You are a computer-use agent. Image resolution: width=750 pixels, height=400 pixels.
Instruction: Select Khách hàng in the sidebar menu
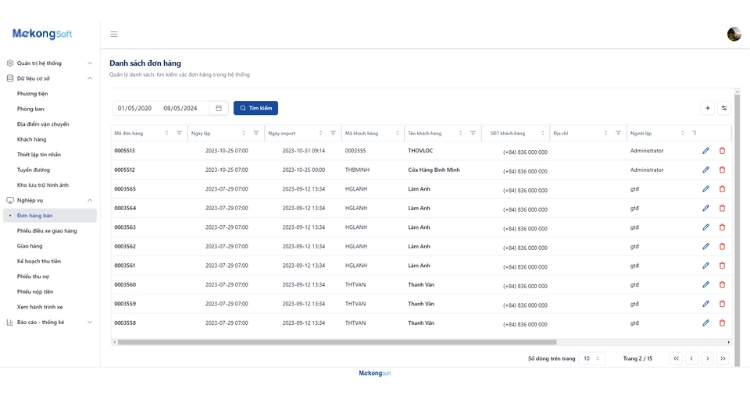(x=32, y=139)
